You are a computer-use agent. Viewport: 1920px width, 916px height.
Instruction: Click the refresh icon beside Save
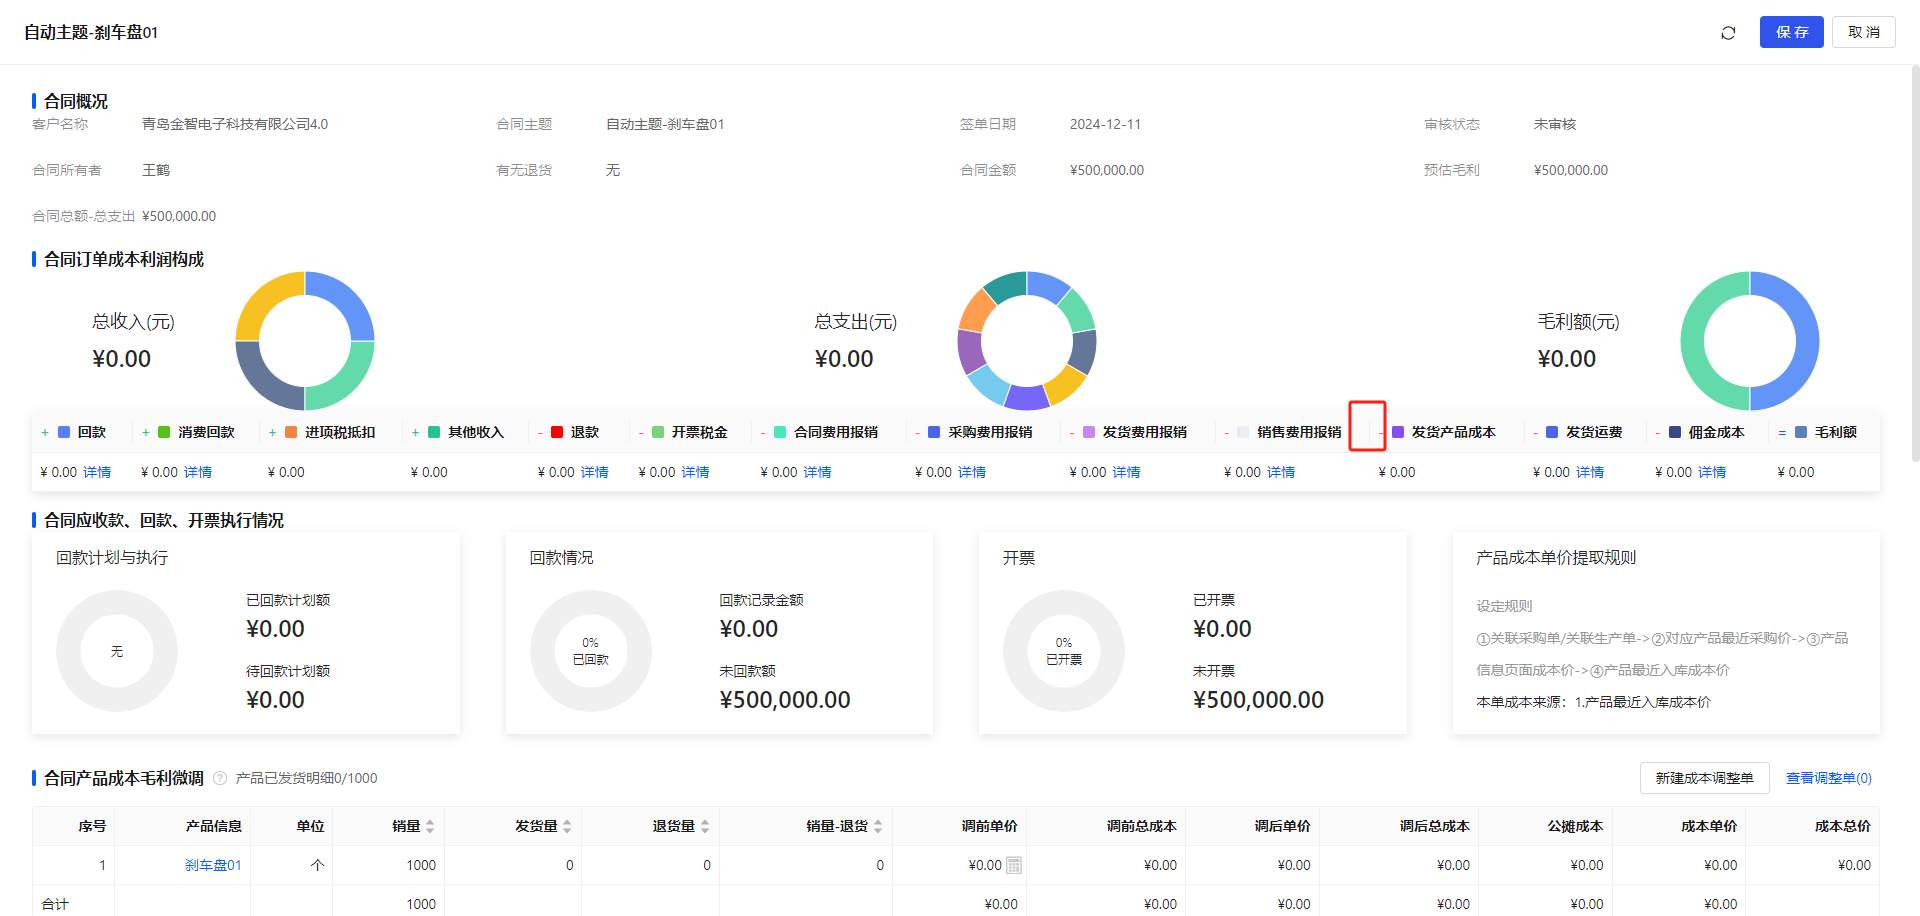[1728, 33]
